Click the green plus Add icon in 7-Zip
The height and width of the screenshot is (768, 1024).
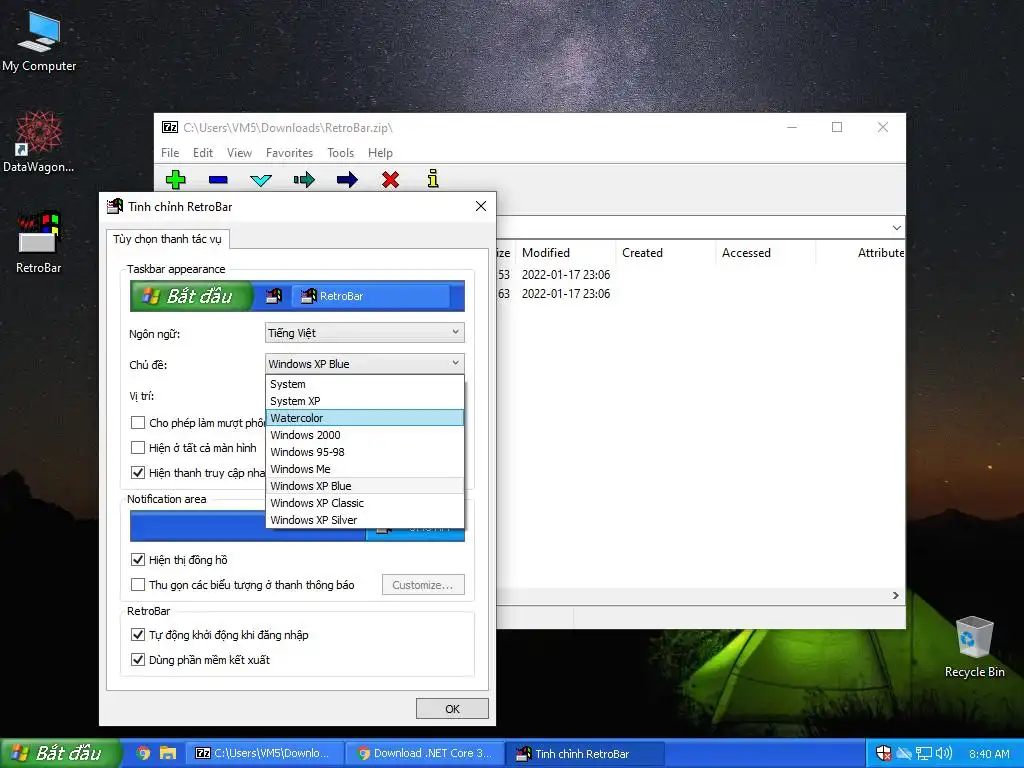pos(176,179)
